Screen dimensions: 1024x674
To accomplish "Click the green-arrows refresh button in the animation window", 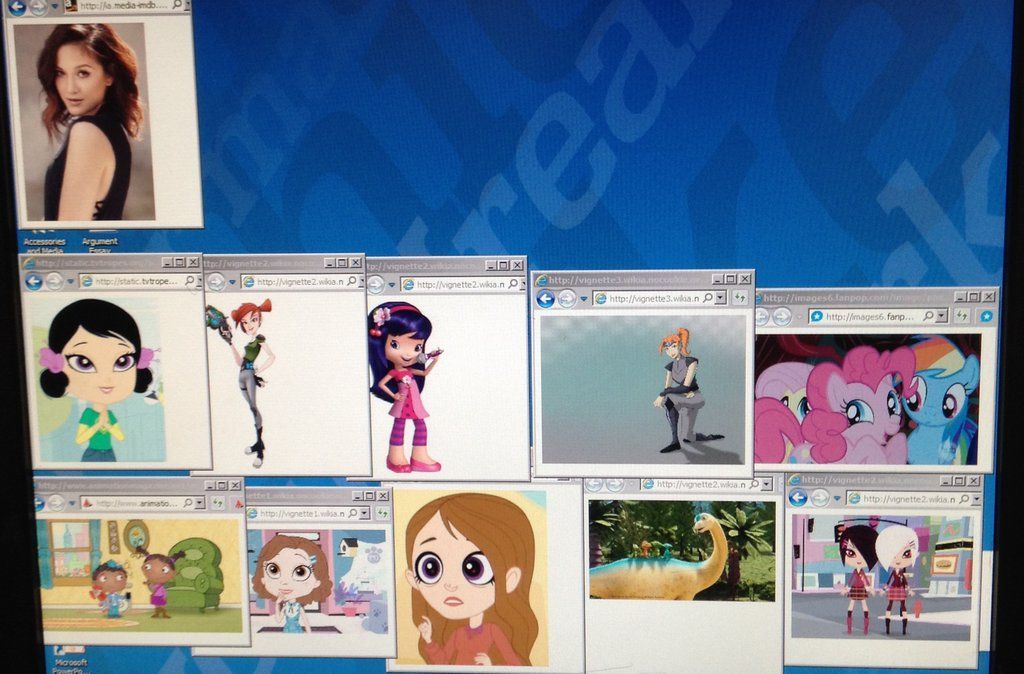I will [218, 503].
